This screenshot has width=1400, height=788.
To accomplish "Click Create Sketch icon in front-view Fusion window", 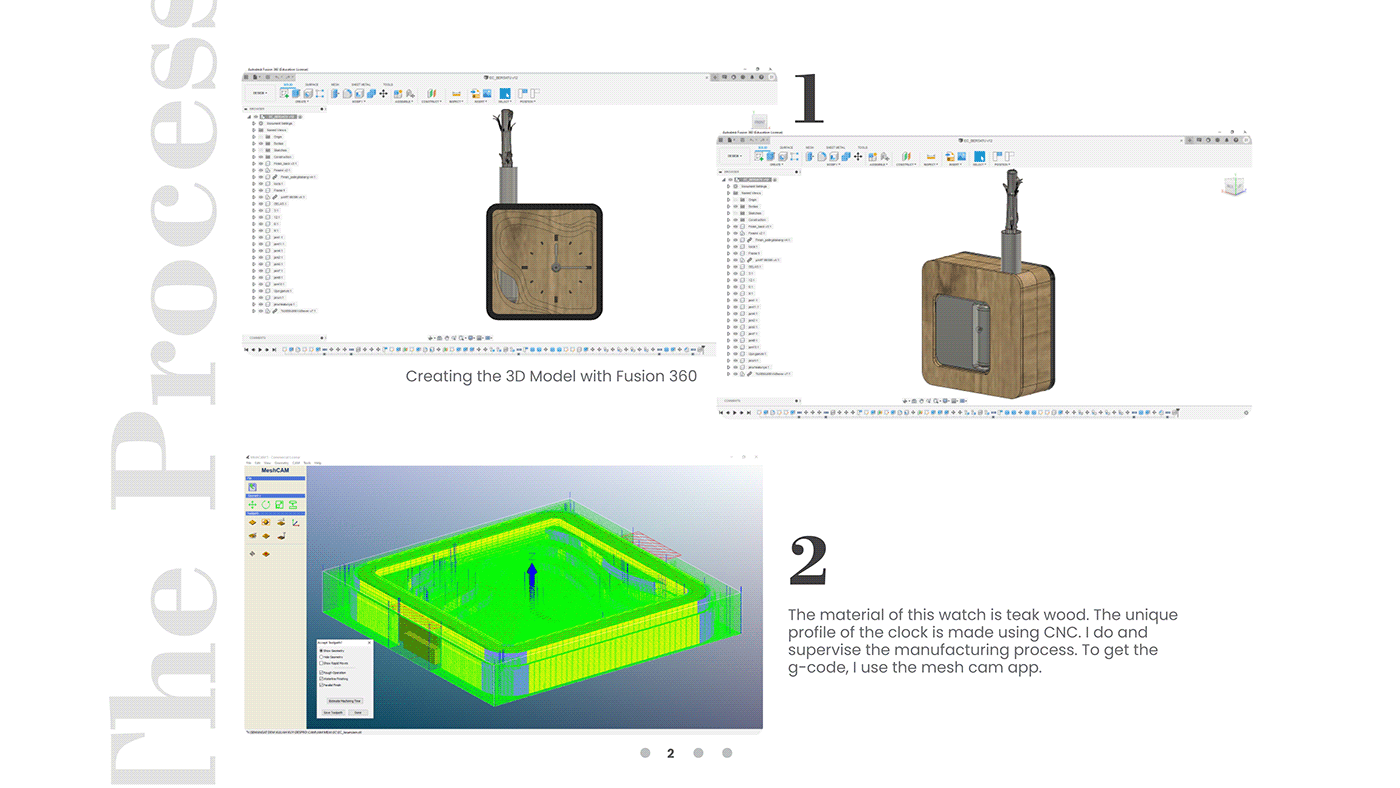I will pyautogui.click(x=284, y=93).
